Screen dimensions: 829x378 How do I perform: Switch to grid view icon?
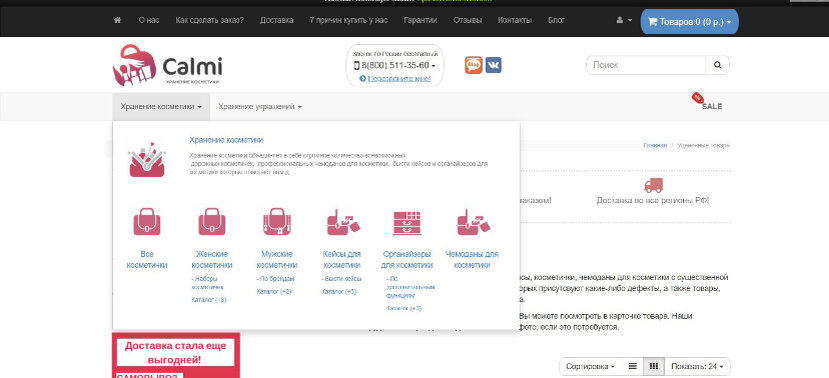pyautogui.click(x=653, y=366)
